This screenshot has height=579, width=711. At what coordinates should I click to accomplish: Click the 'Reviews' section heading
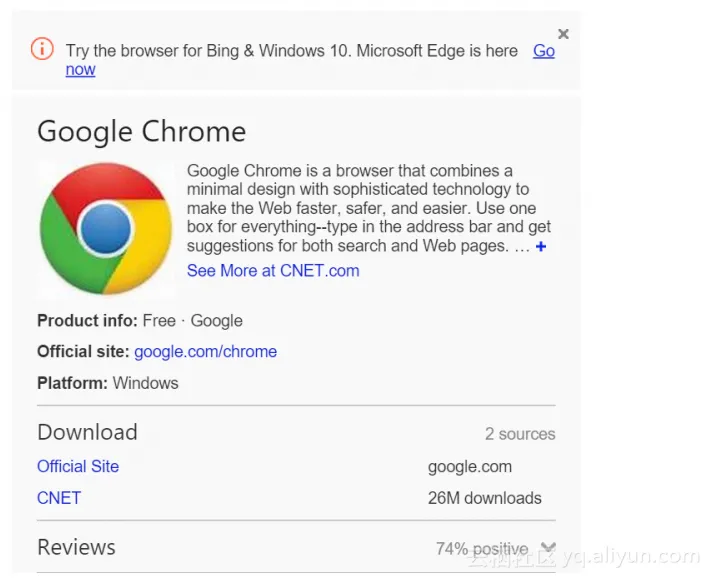pyautogui.click(x=76, y=547)
